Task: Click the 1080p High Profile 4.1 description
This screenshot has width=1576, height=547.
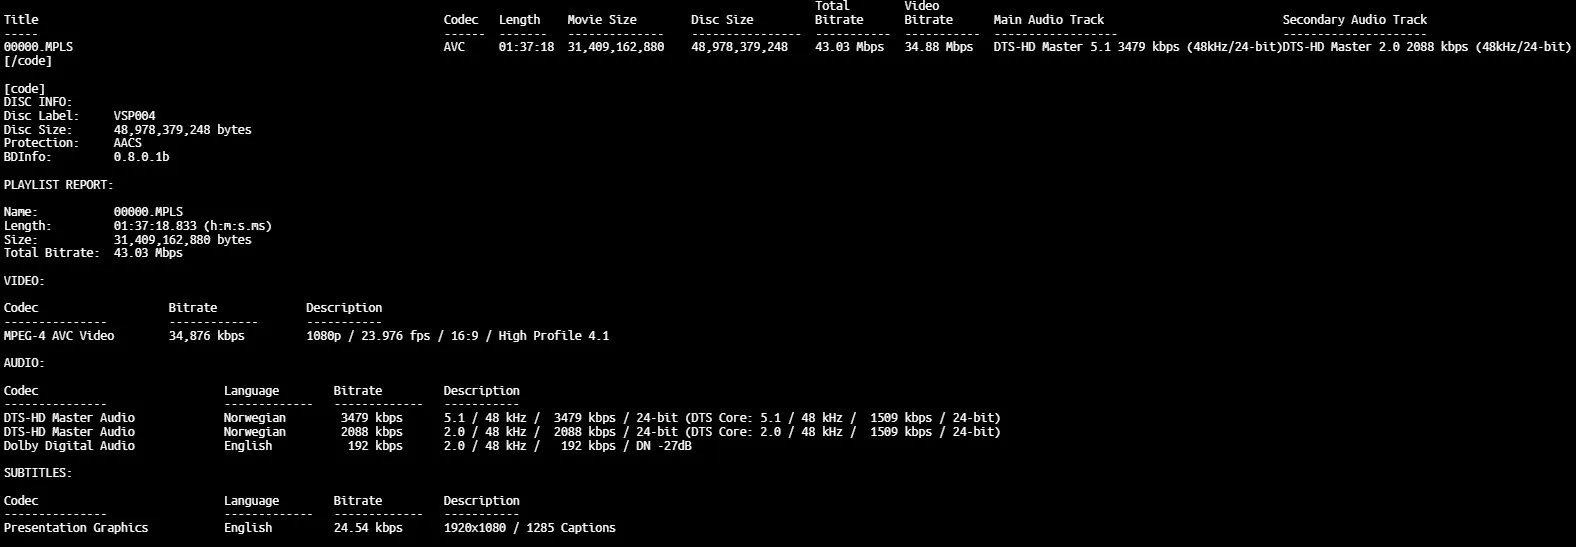Action: point(457,336)
